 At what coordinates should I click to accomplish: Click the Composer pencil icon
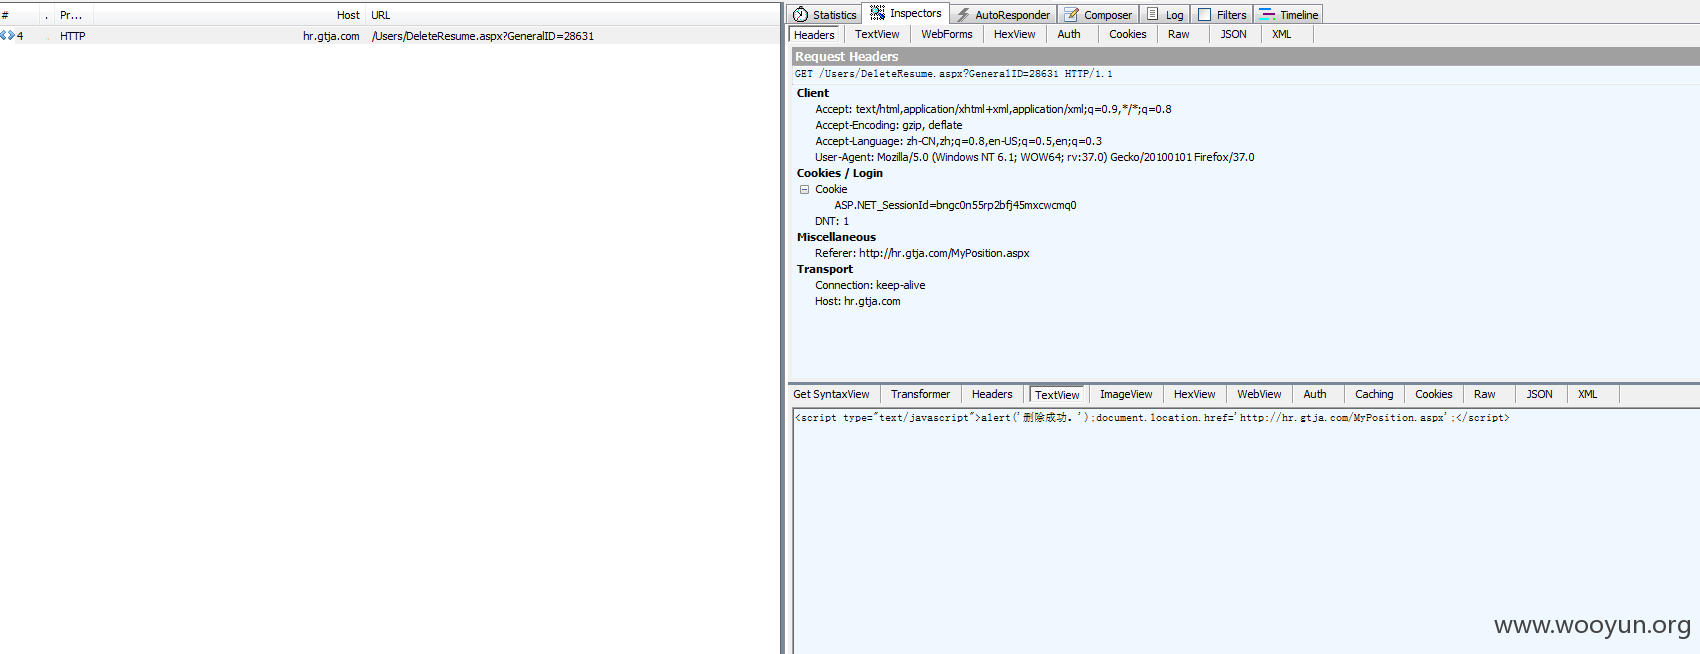[1071, 14]
